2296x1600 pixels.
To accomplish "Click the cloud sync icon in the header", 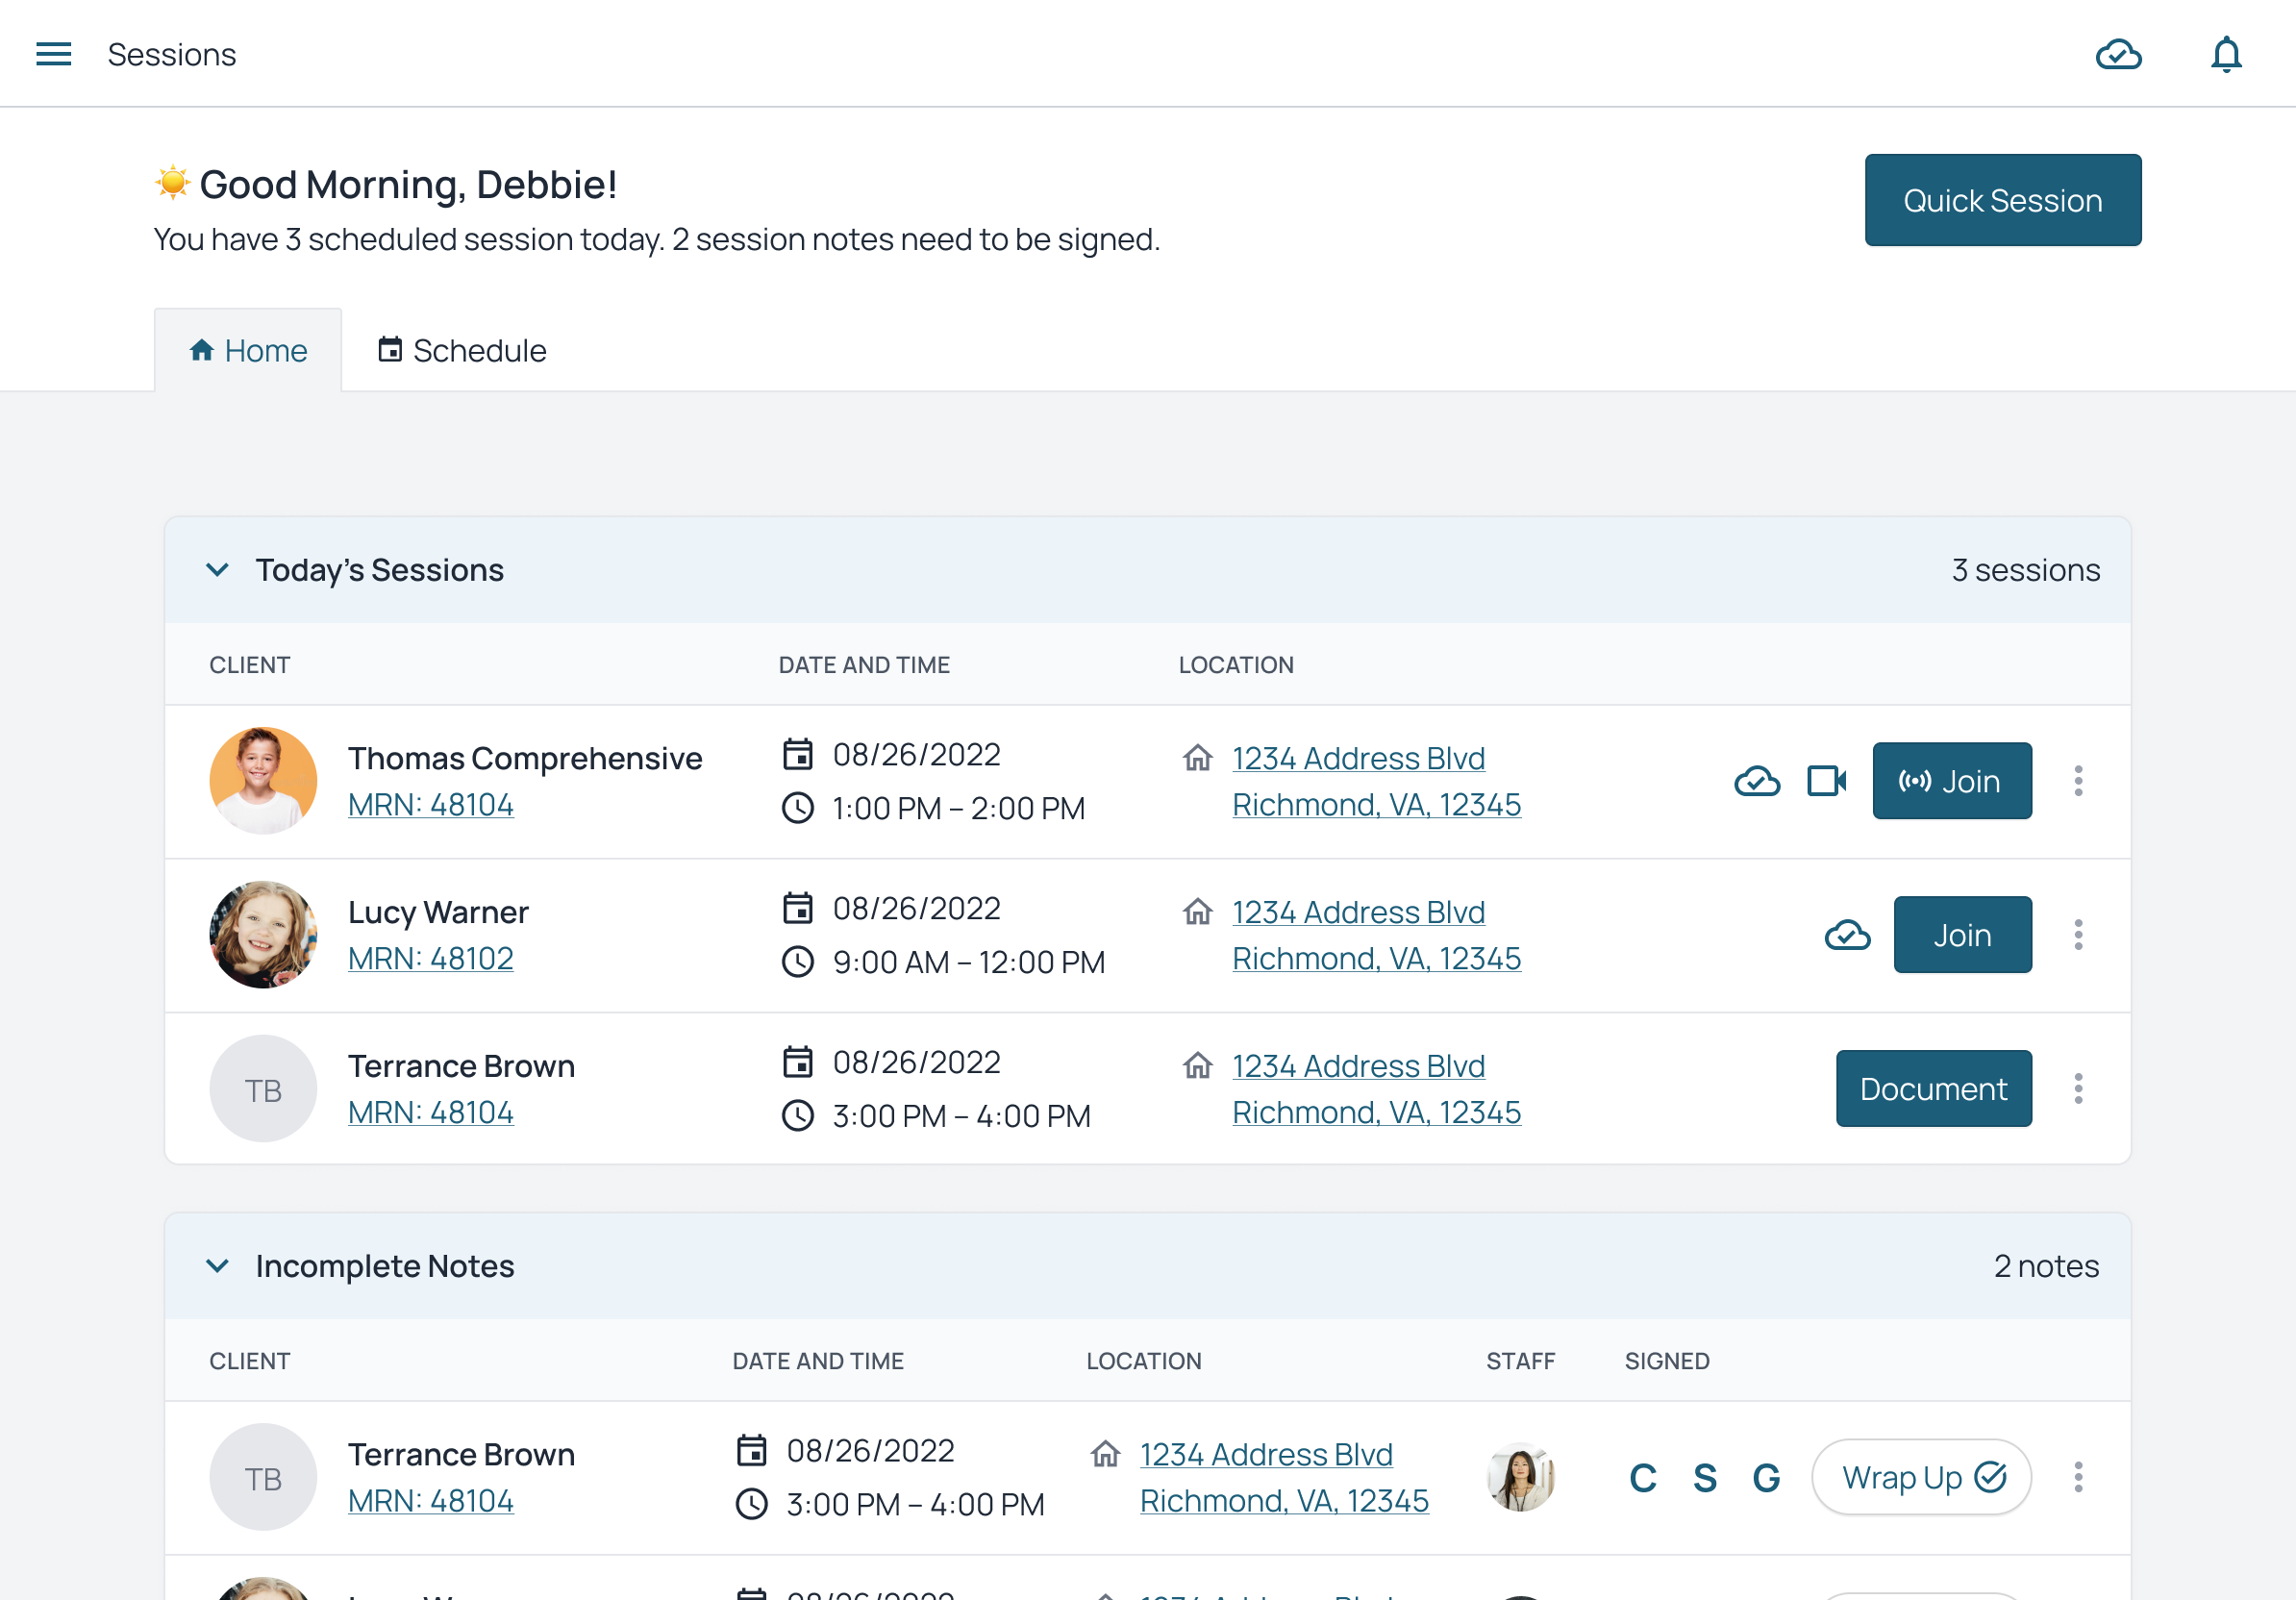I will pyautogui.click(x=2118, y=54).
